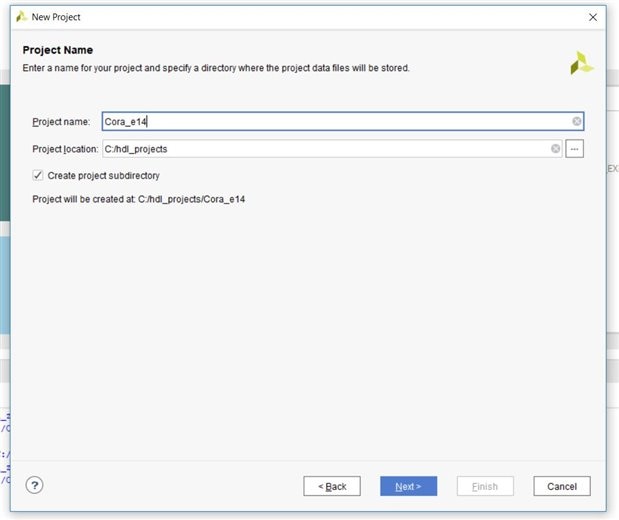Focus the Project name input containing Cora_e14
The height and width of the screenshot is (520, 619).
[x=330, y=122]
